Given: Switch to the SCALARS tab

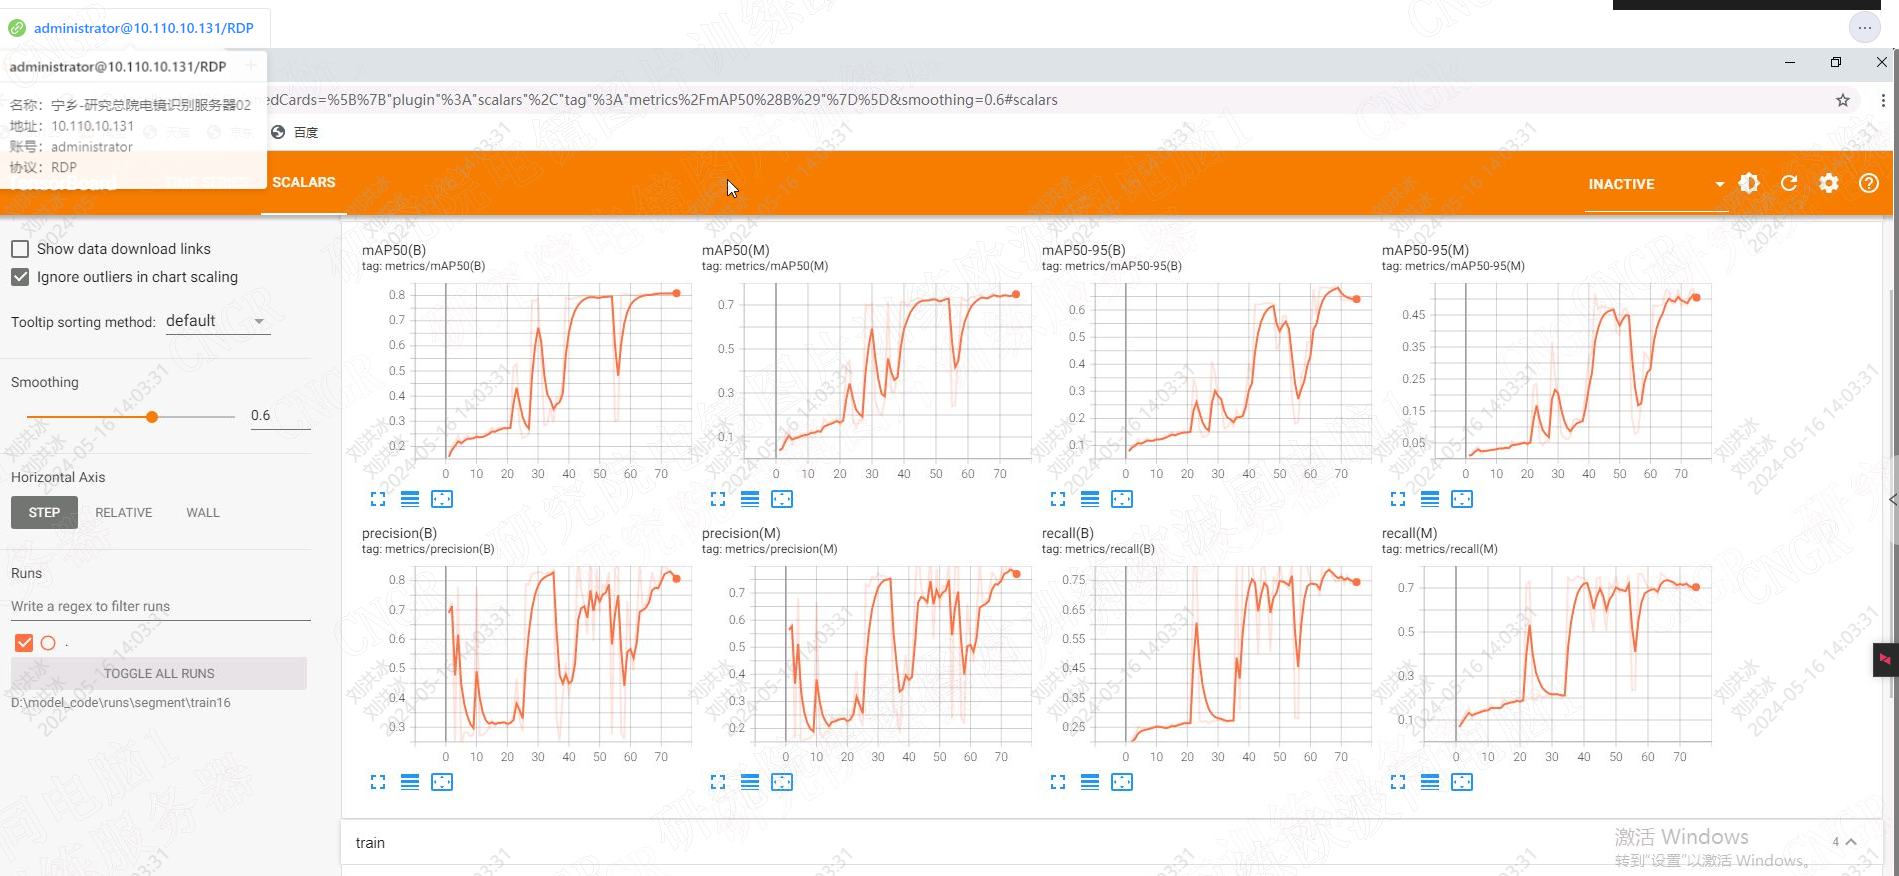Looking at the screenshot, I should (x=304, y=182).
